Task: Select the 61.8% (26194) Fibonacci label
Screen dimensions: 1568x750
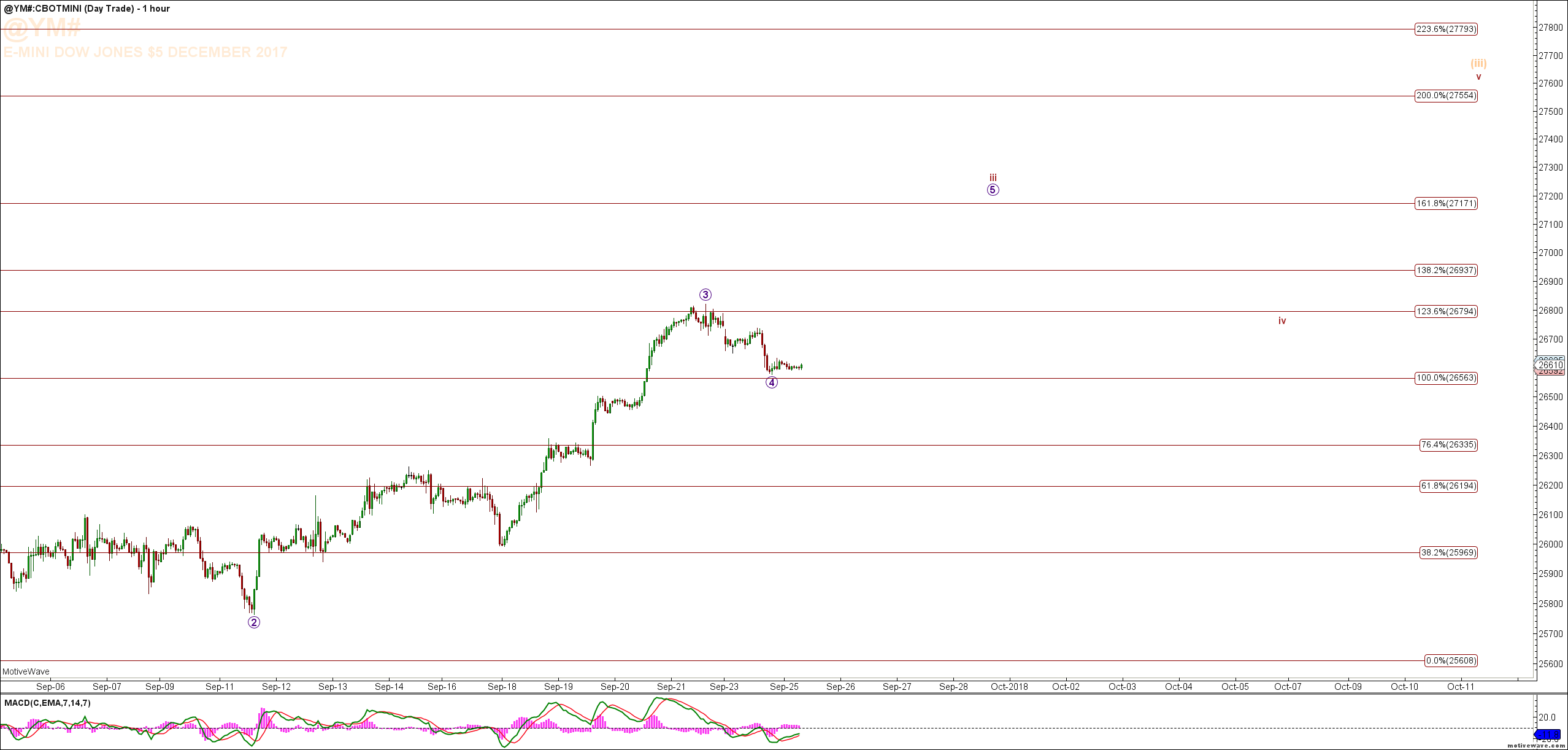Action: [x=1448, y=486]
